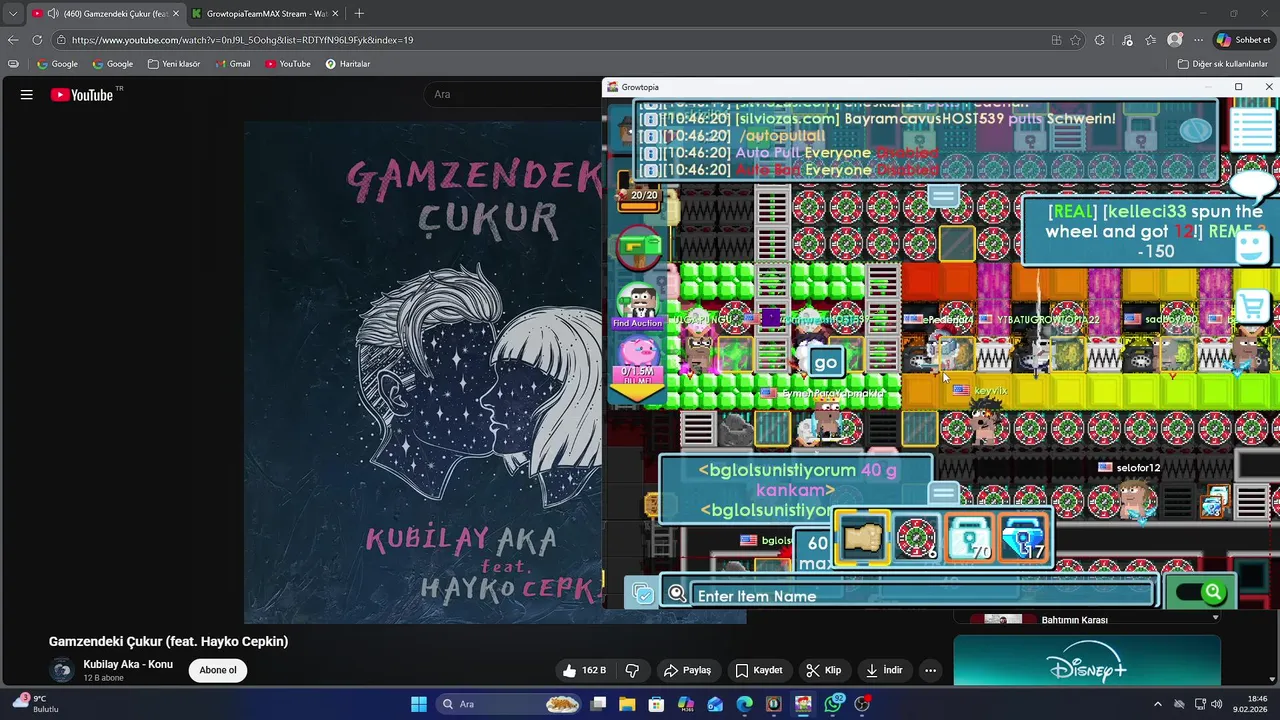Image resolution: width=1280 pixels, height=720 pixels.
Task: Select the fist punch inventory slot
Action: click(x=862, y=540)
